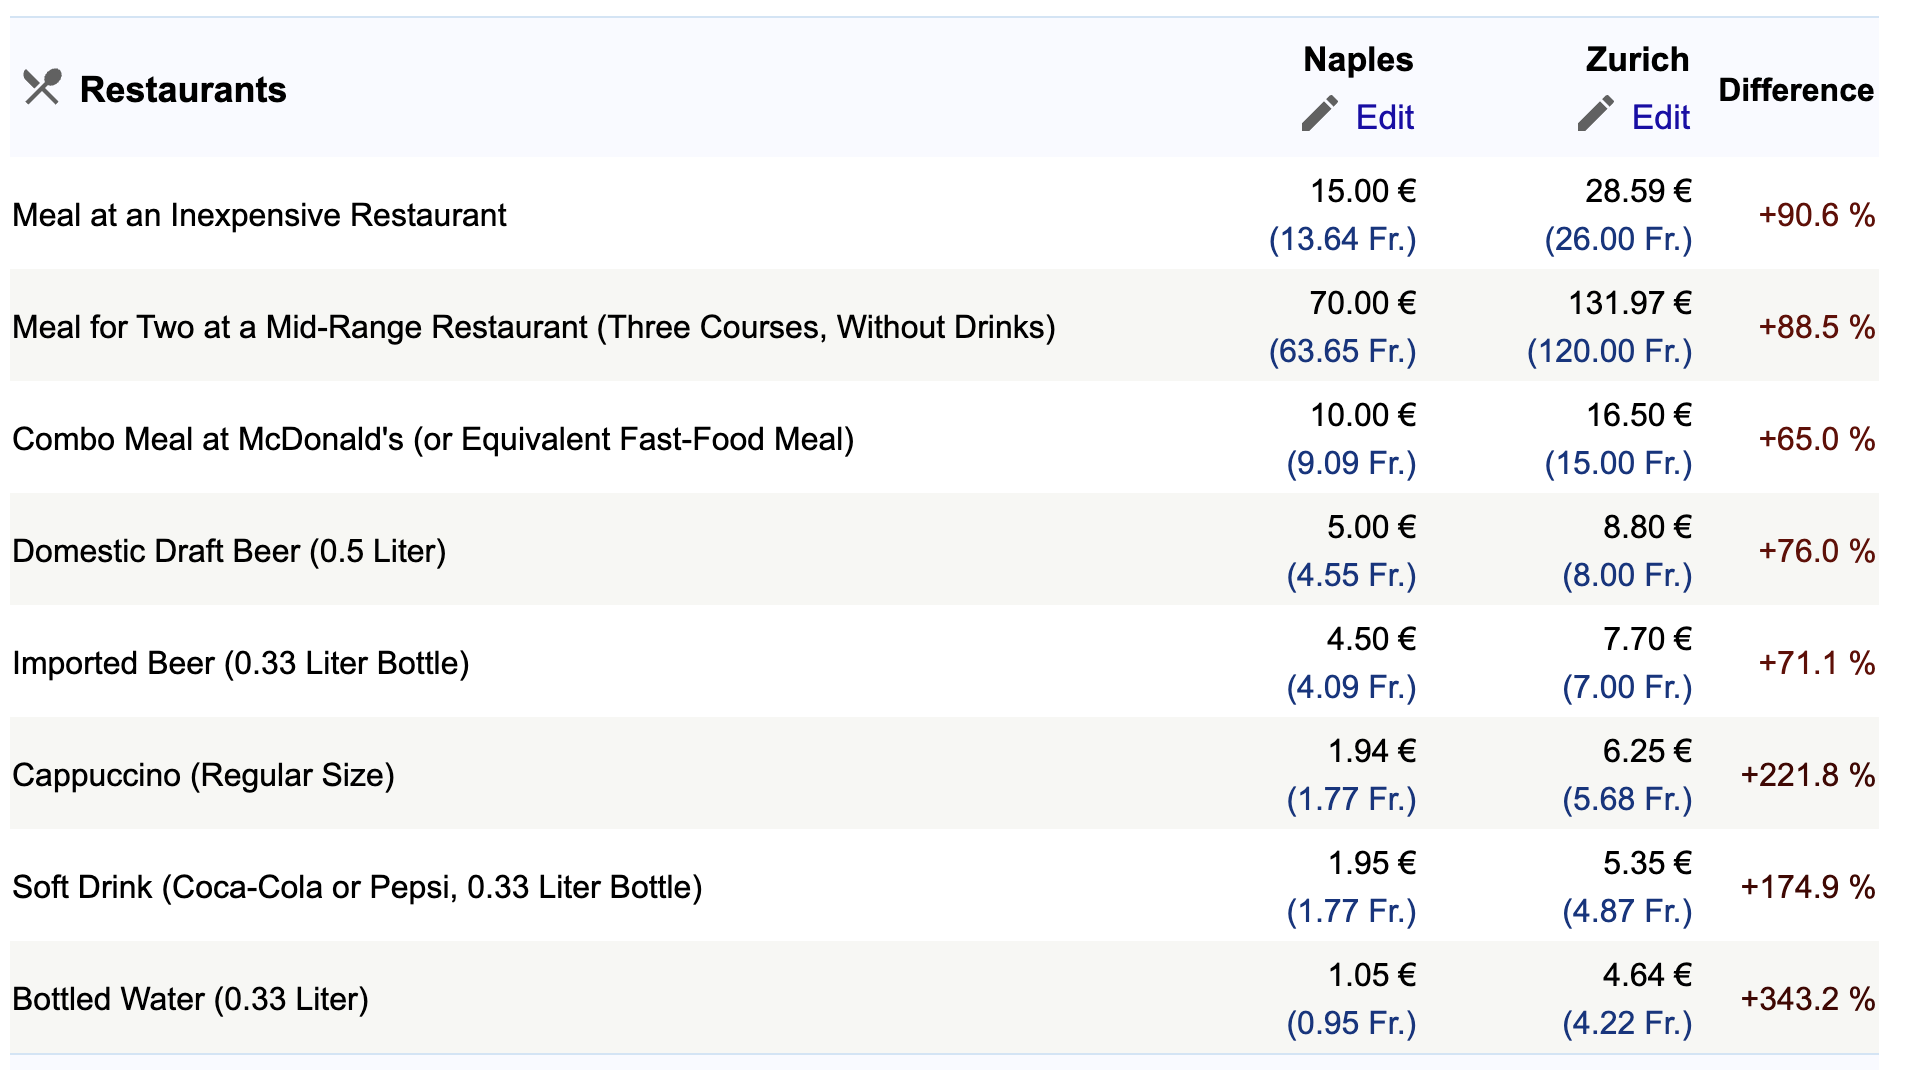Click the Difference column header
The width and height of the screenshot is (1906, 1070).
coord(1795,90)
